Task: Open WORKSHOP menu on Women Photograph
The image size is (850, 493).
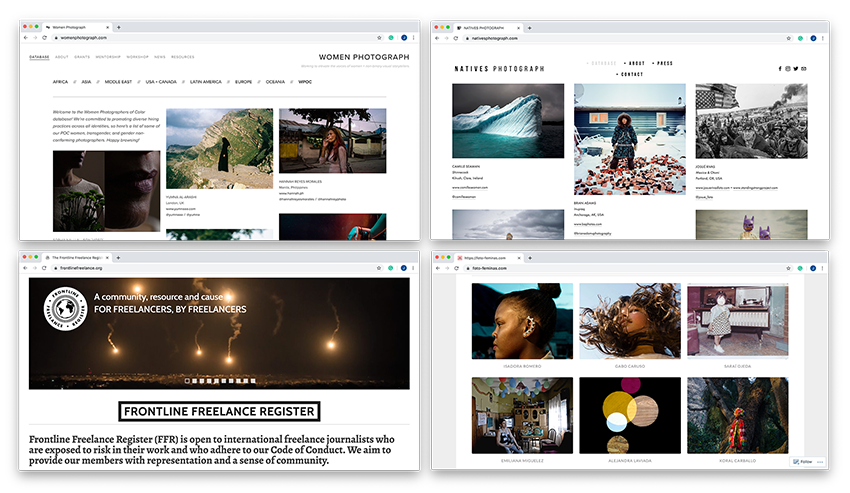Action: coord(137,57)
